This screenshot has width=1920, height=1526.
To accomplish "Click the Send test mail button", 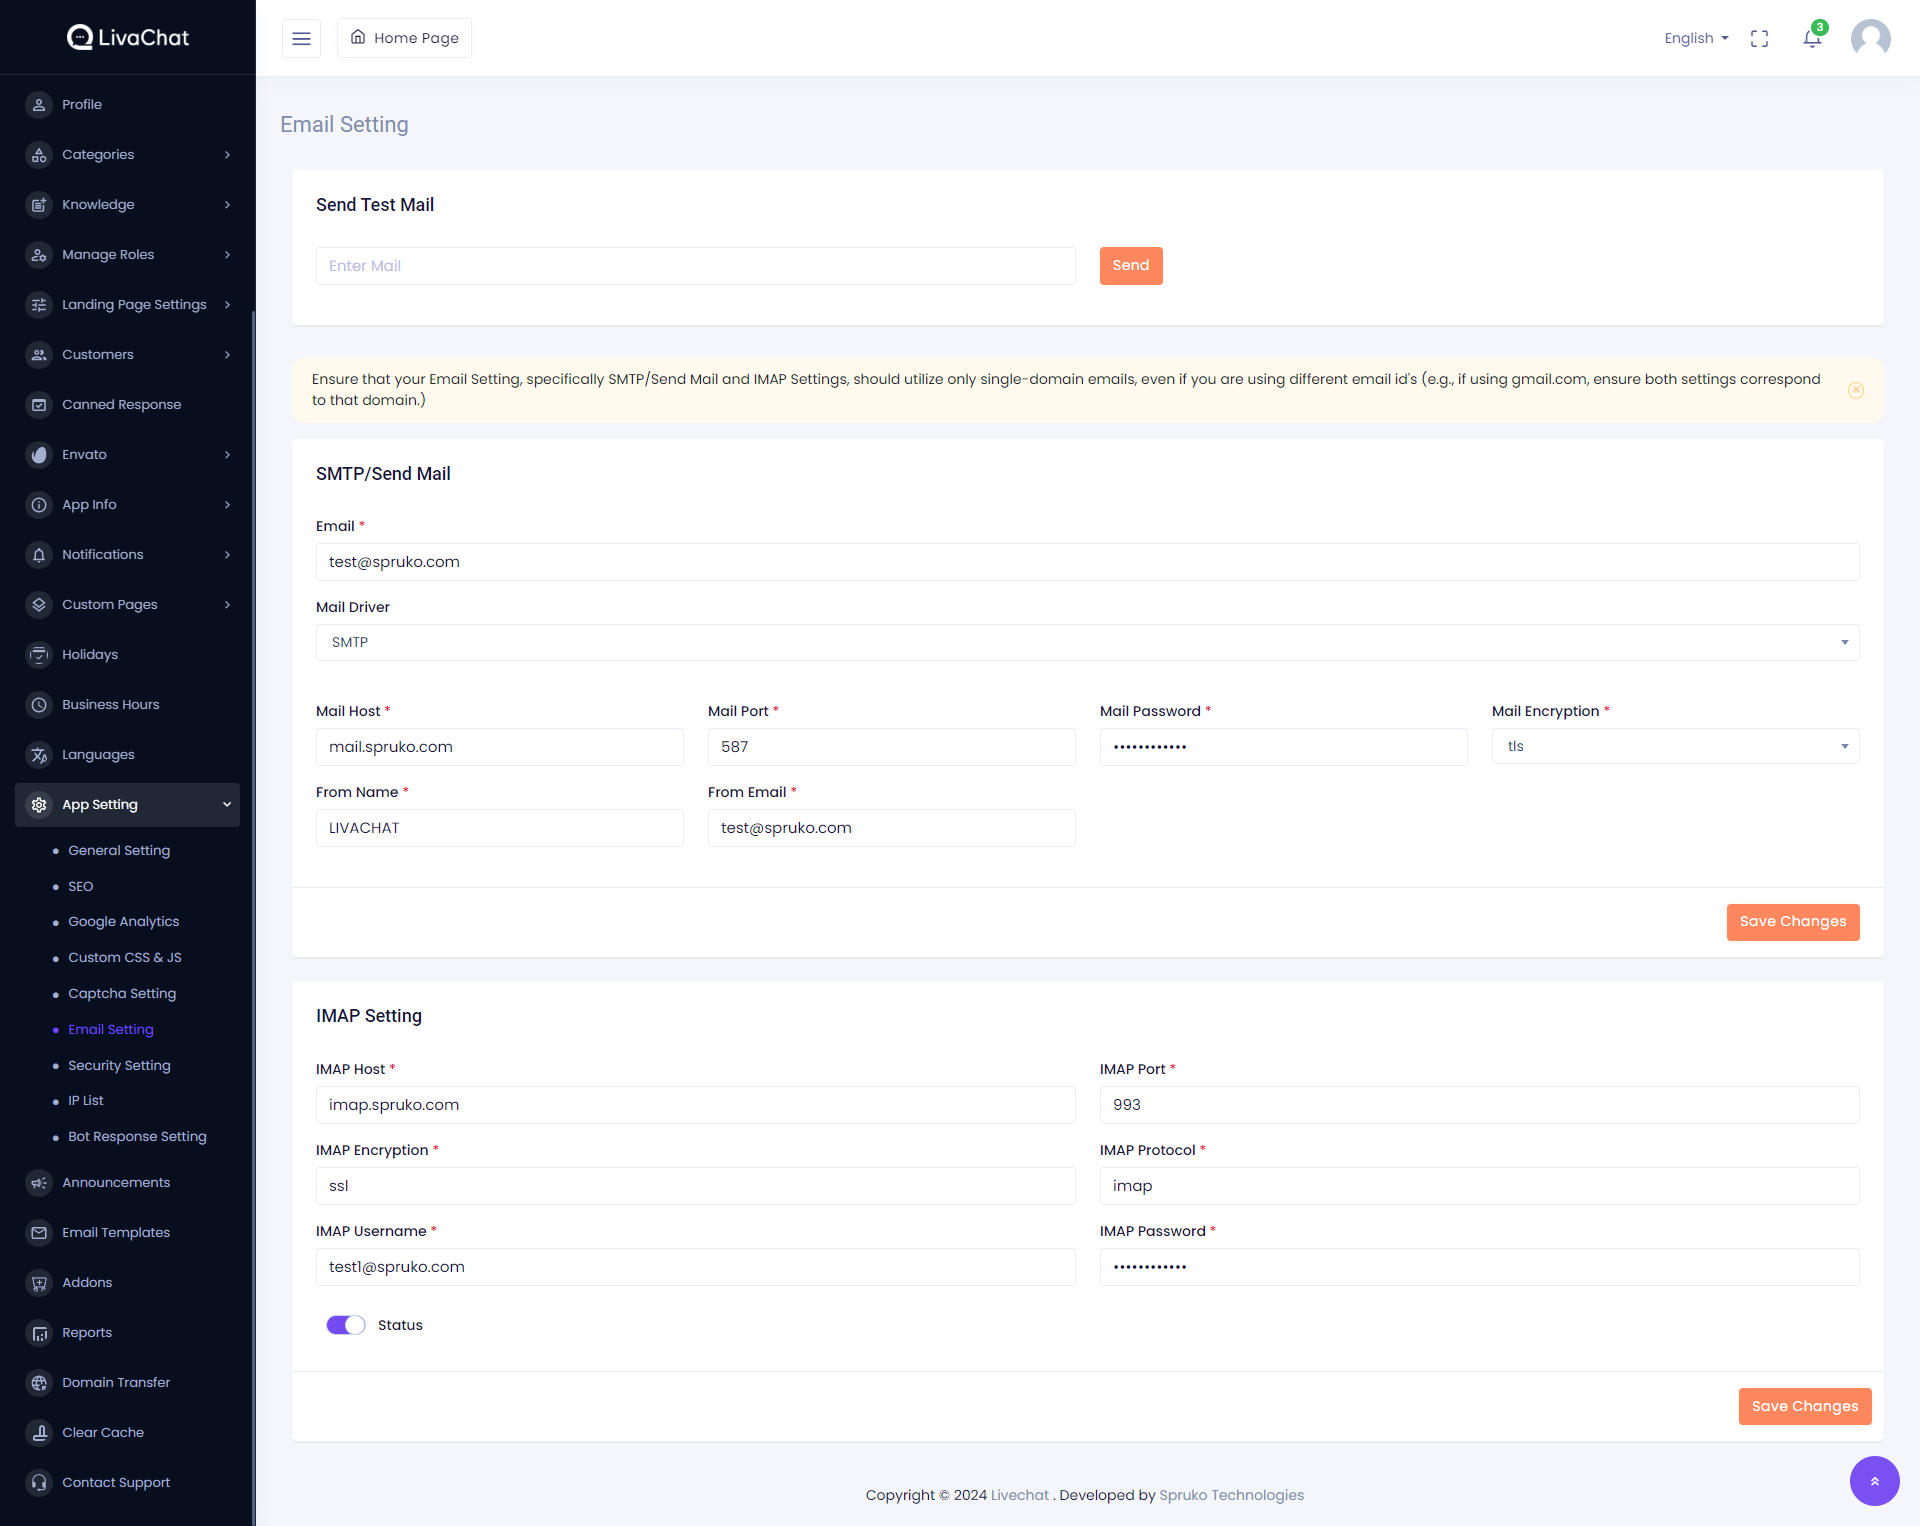I will 1130,265.
